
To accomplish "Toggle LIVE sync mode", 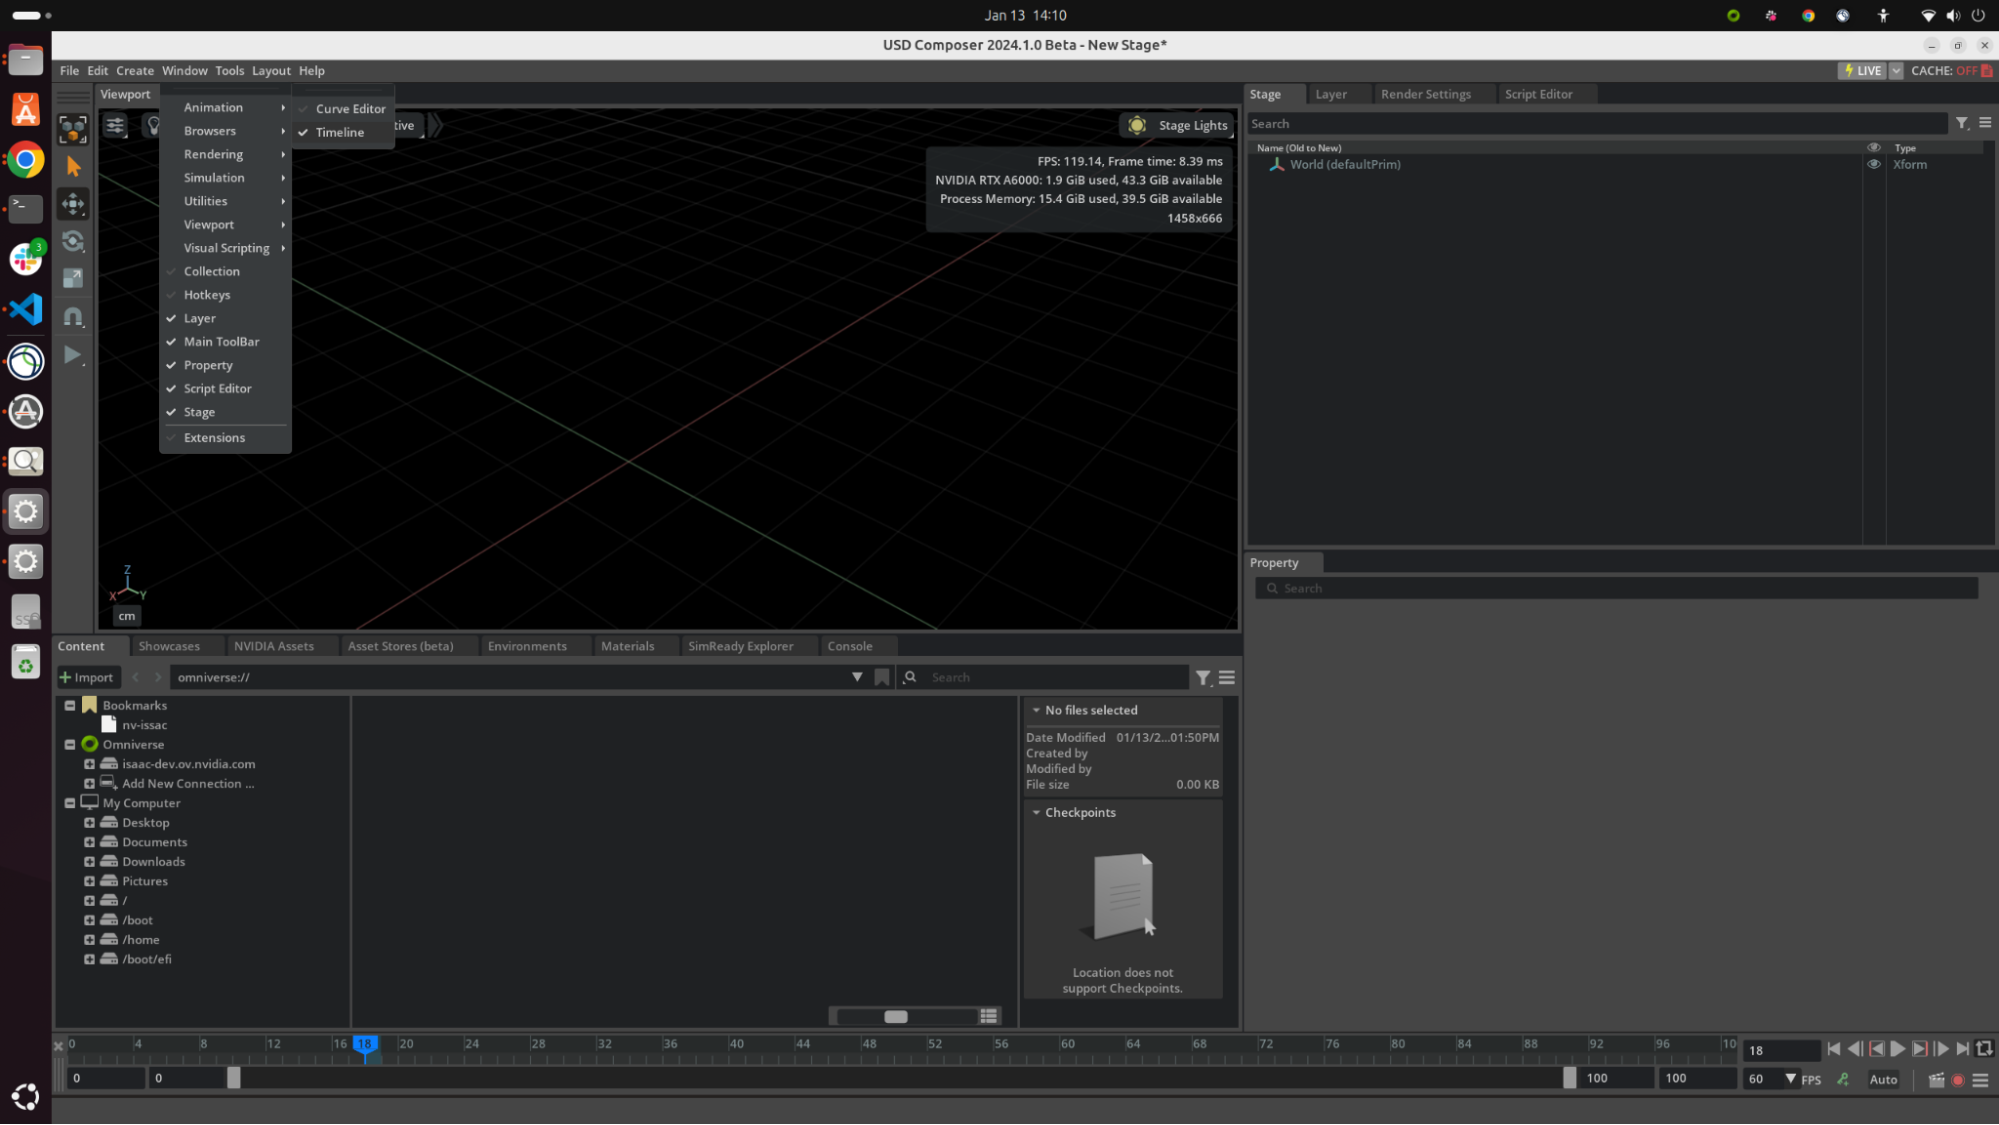I will coord(1862,70).
